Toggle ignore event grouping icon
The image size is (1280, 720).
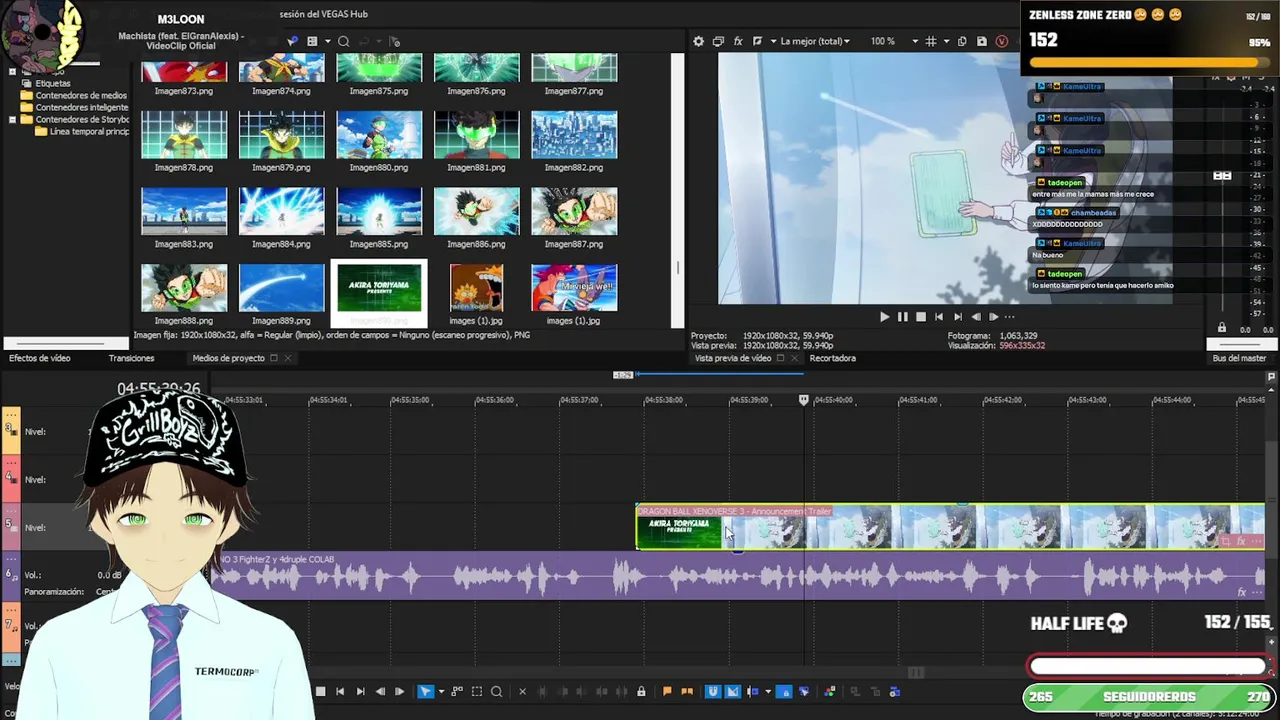pos(804,691)
